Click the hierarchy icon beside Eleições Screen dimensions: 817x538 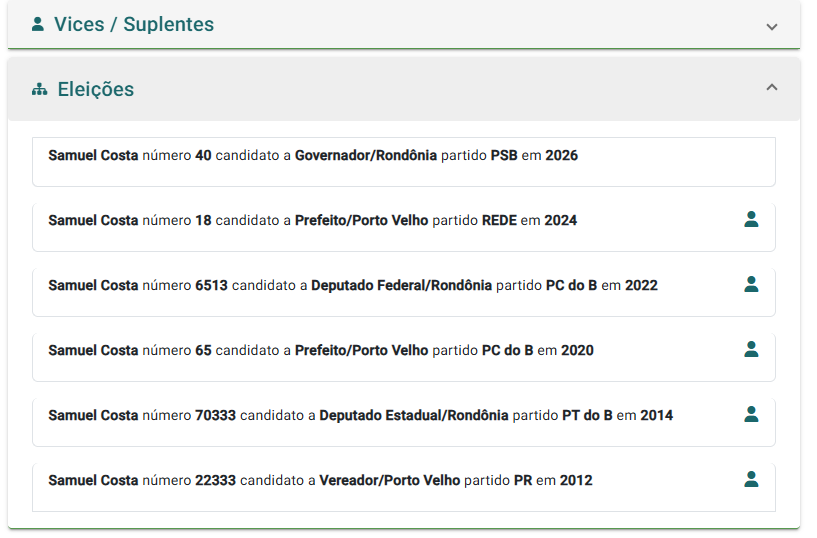(40, 90)
